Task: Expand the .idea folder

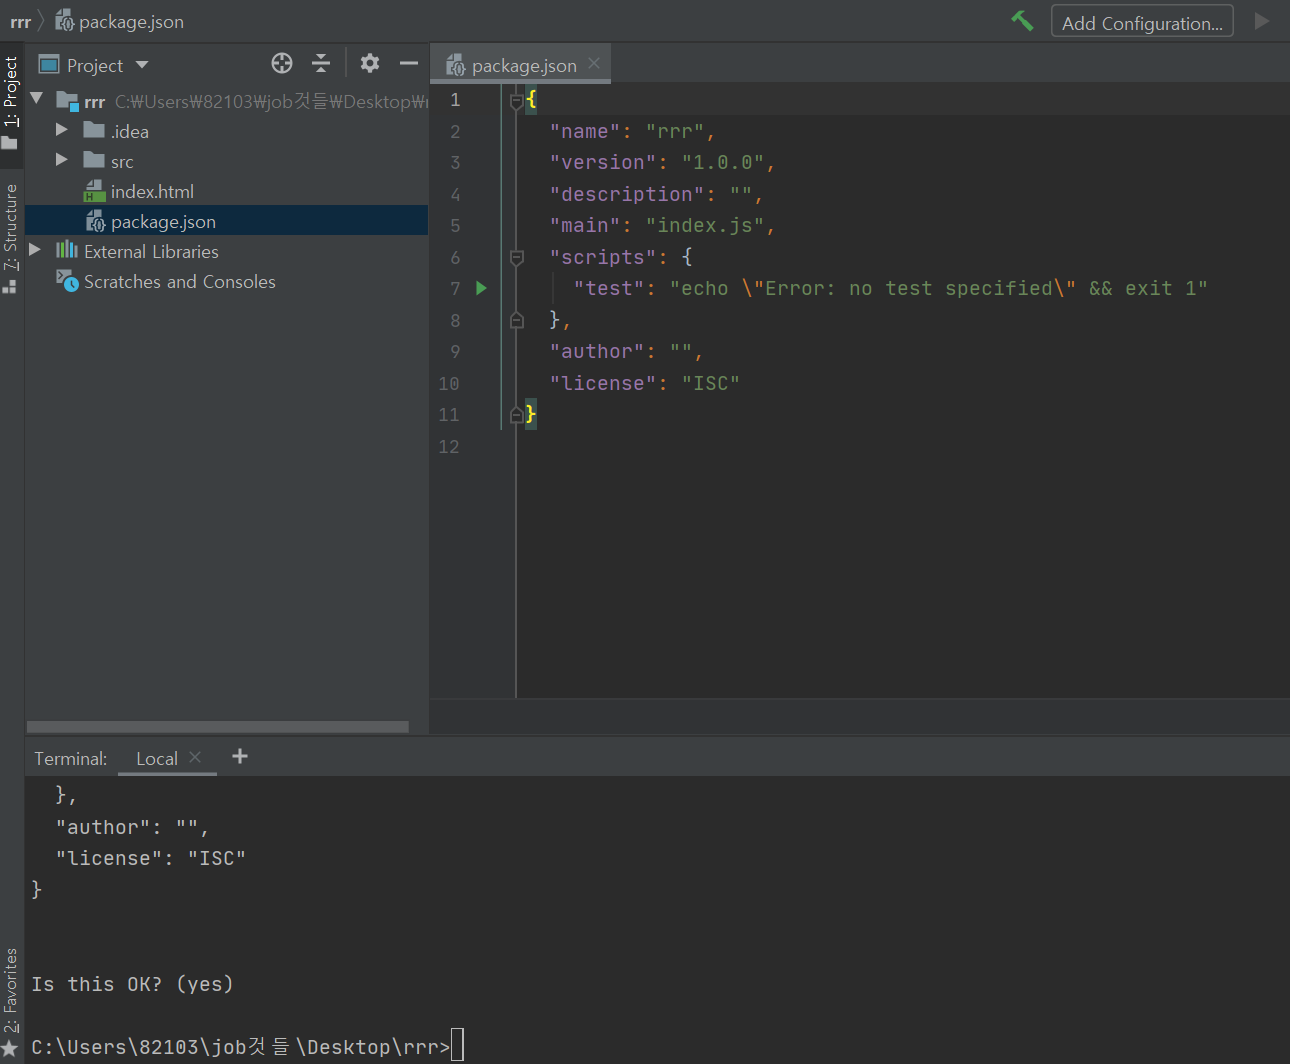Action: pos(62,130)
